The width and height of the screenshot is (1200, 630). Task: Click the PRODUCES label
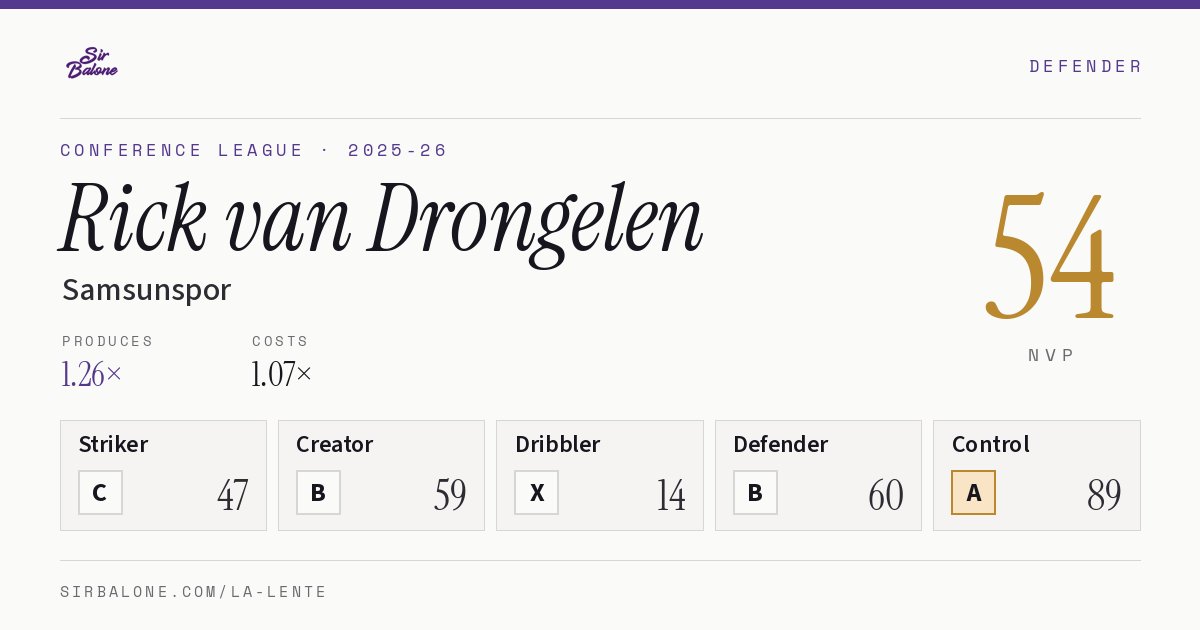coord(108,341)
